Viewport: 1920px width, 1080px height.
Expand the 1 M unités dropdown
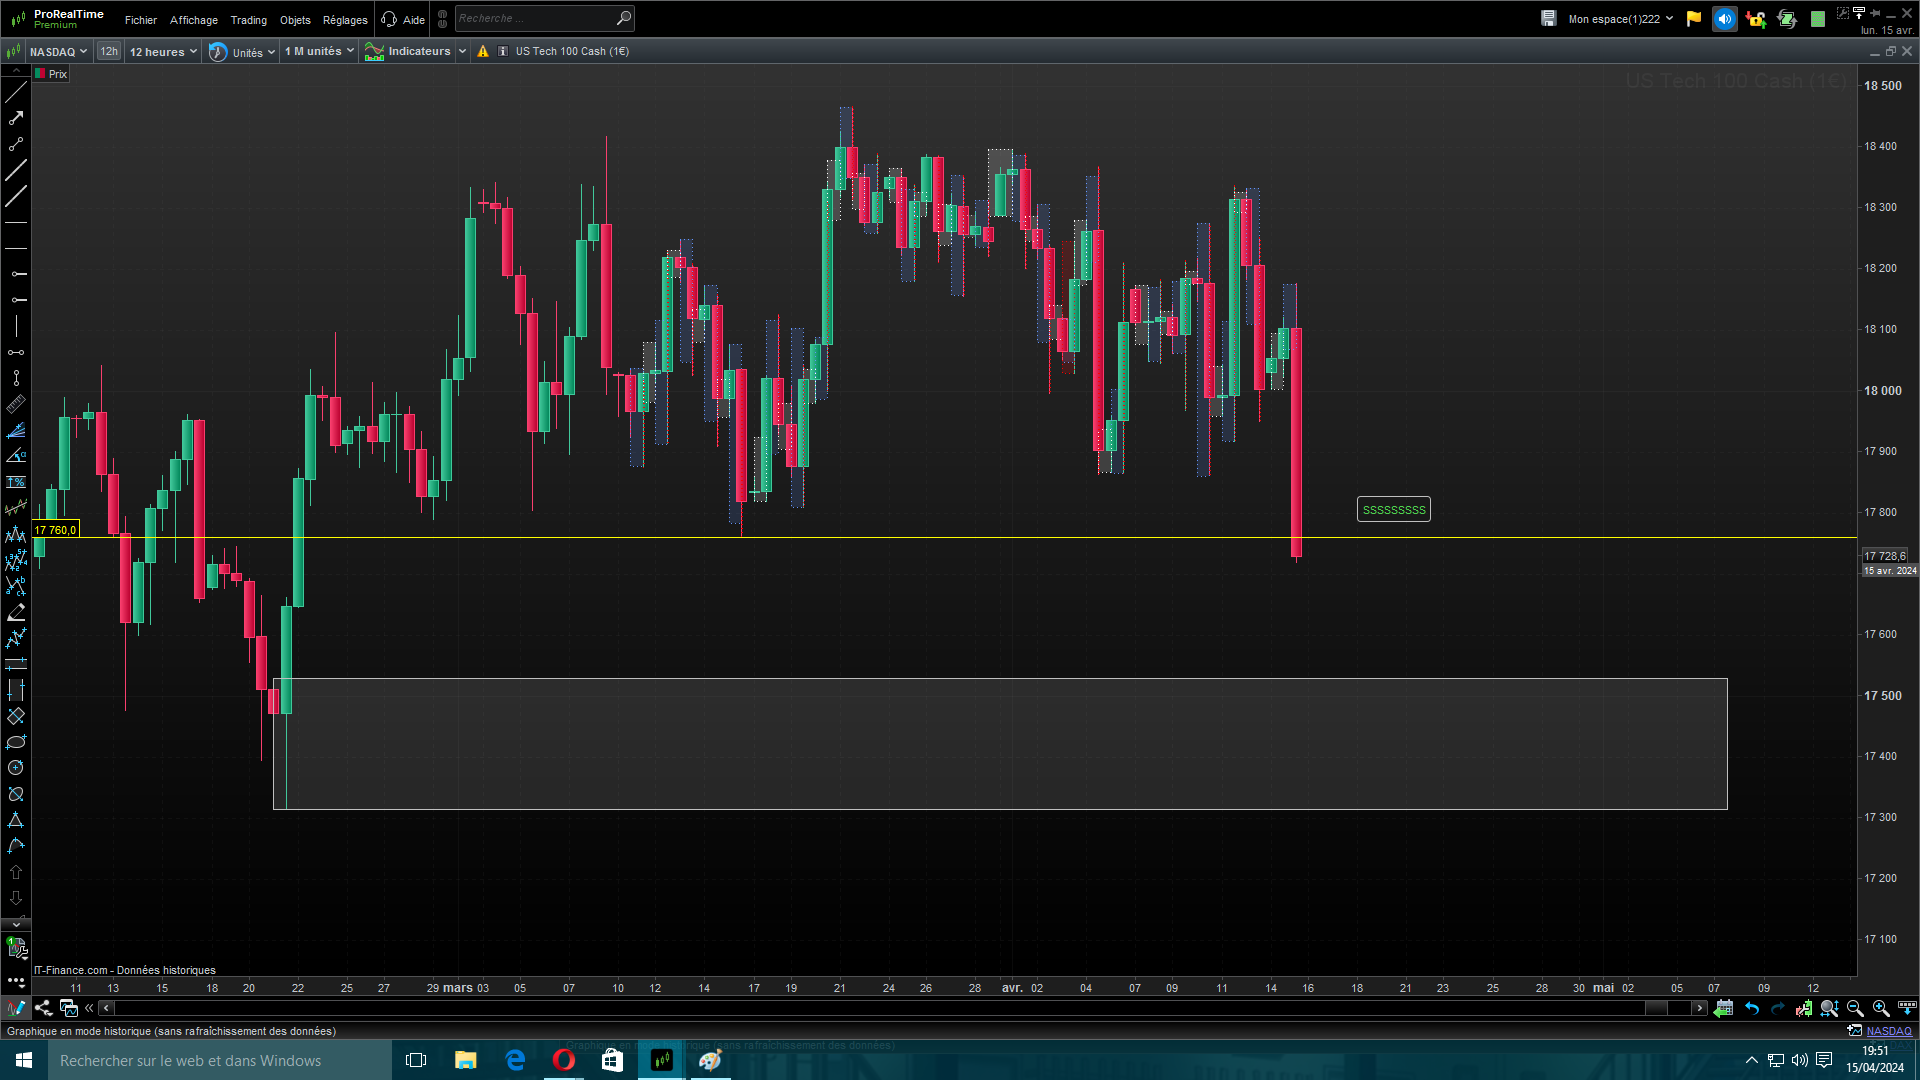click(319, 51)
